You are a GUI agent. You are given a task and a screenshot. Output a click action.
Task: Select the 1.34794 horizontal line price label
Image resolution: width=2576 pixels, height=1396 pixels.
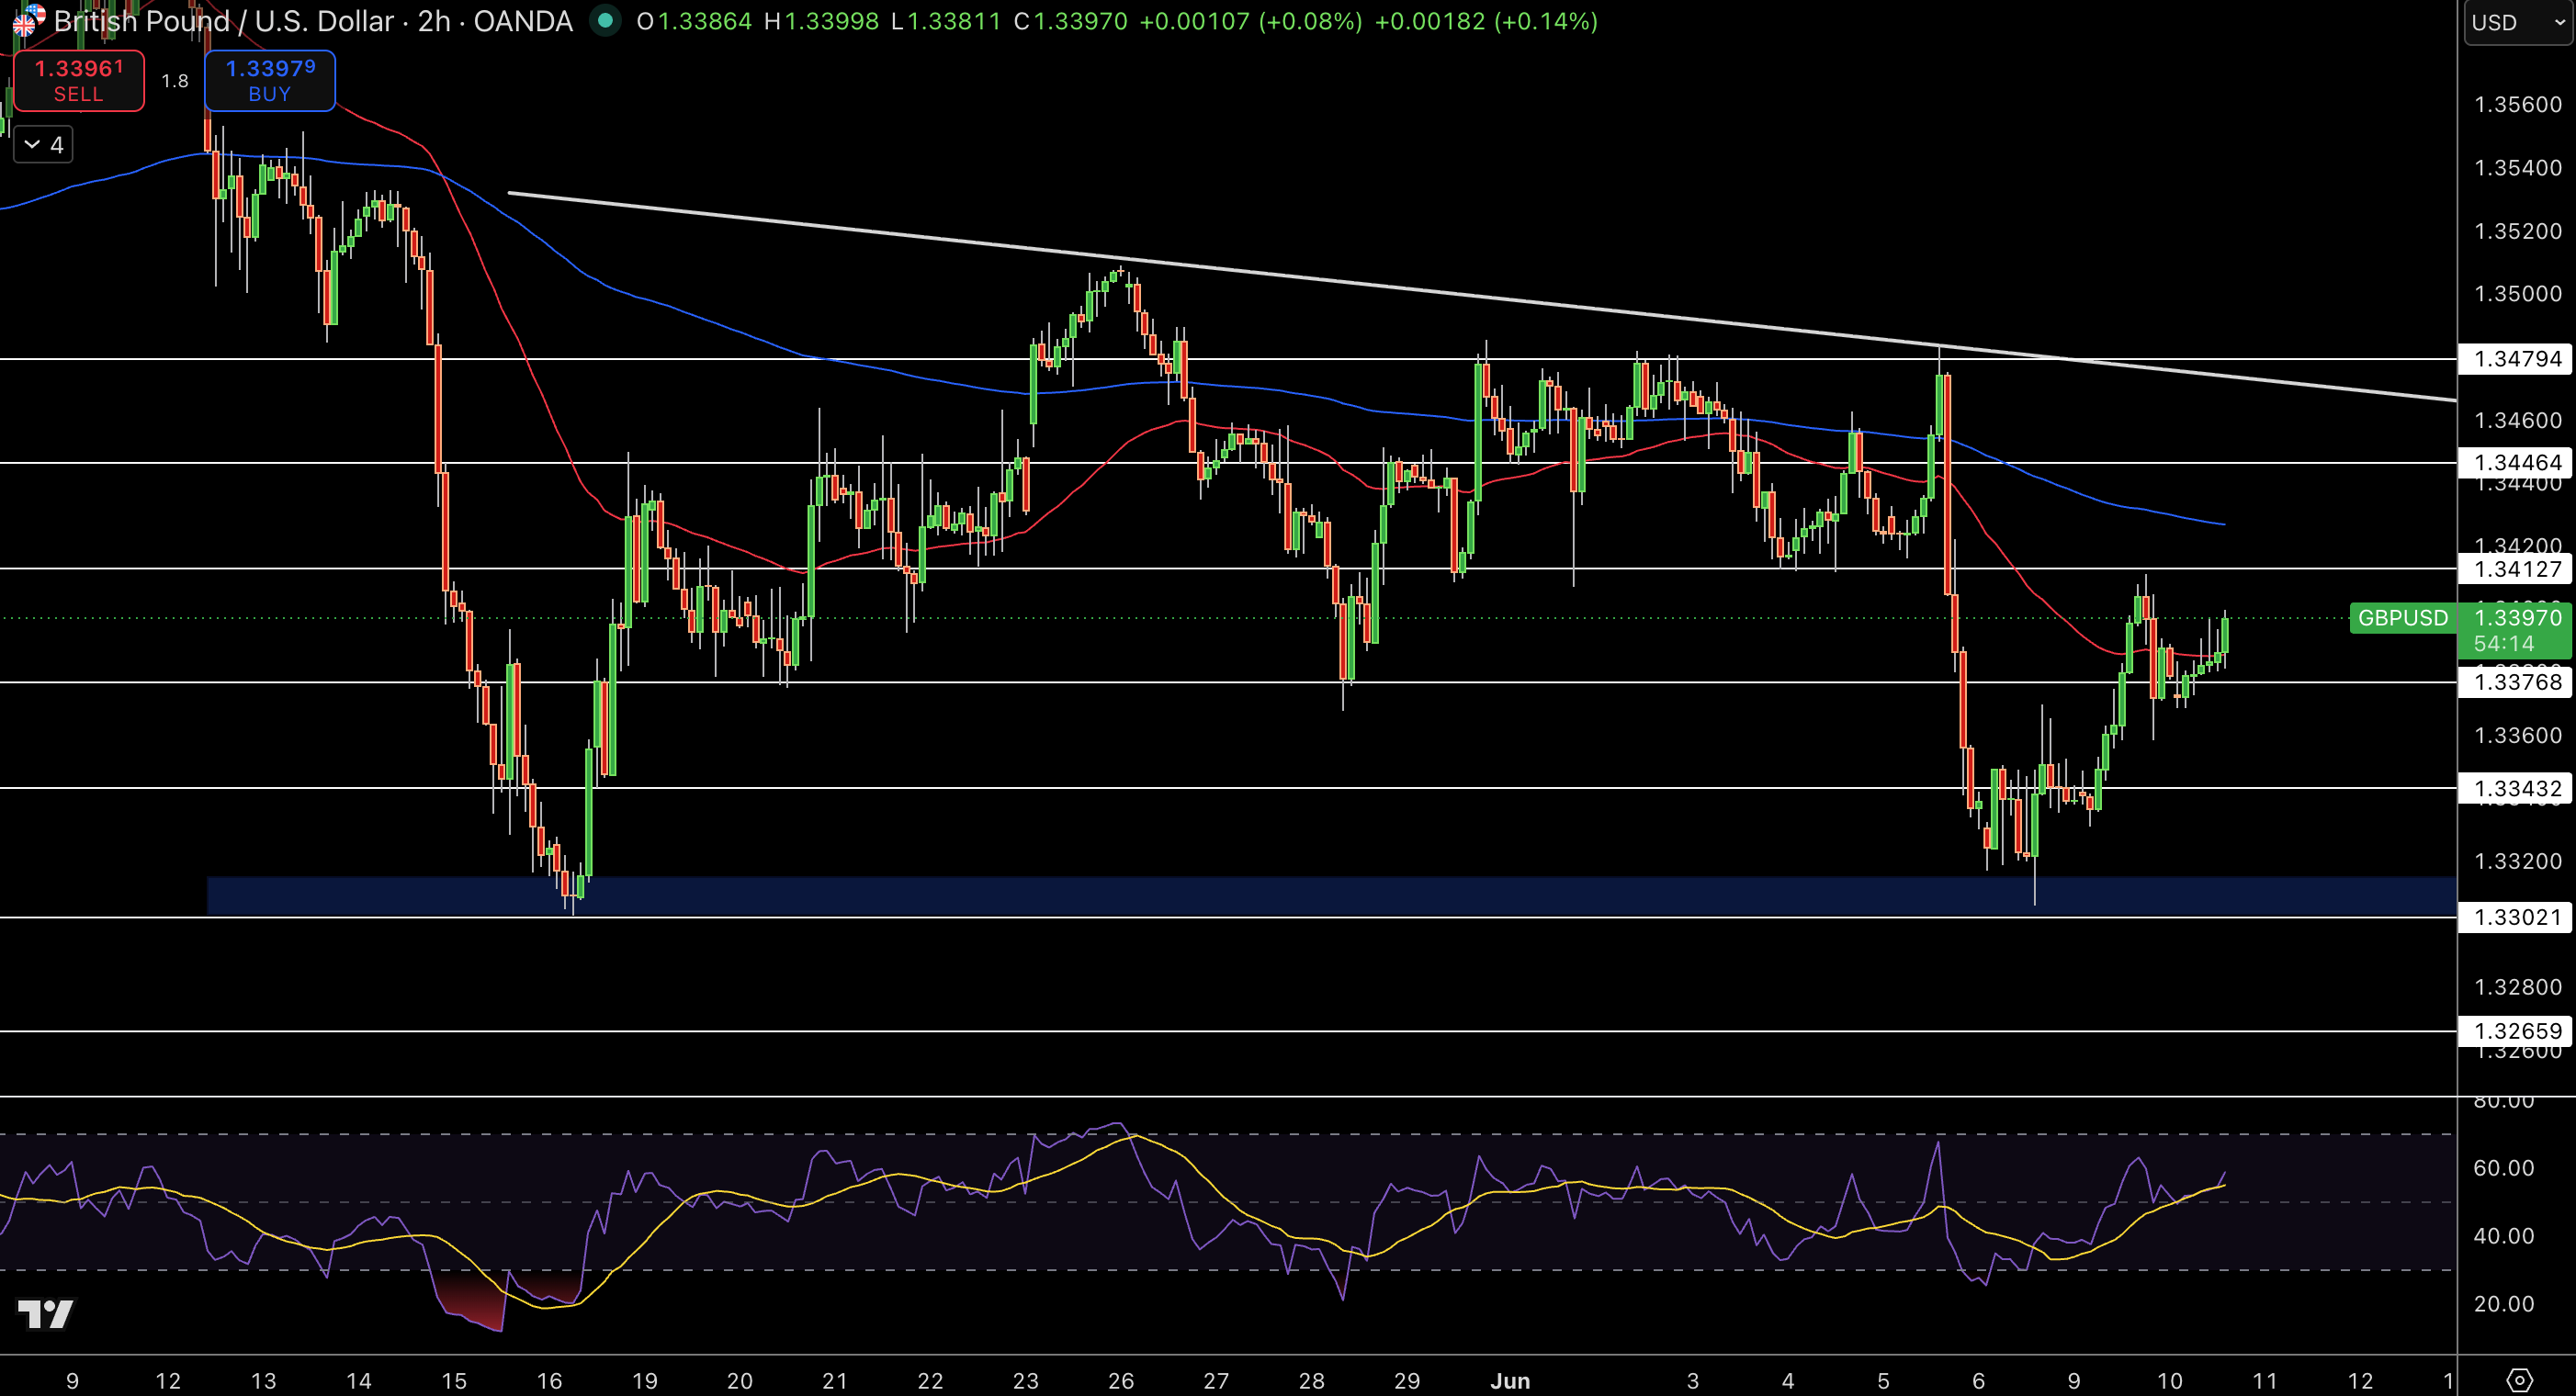2516,359
